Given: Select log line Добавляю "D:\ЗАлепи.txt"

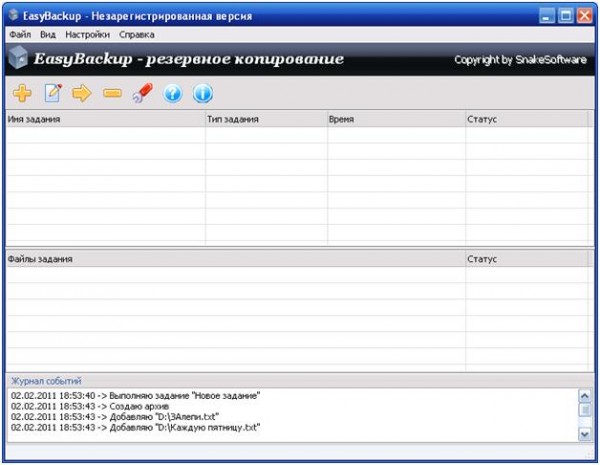Looking at the screenshot, I should 115,416.
